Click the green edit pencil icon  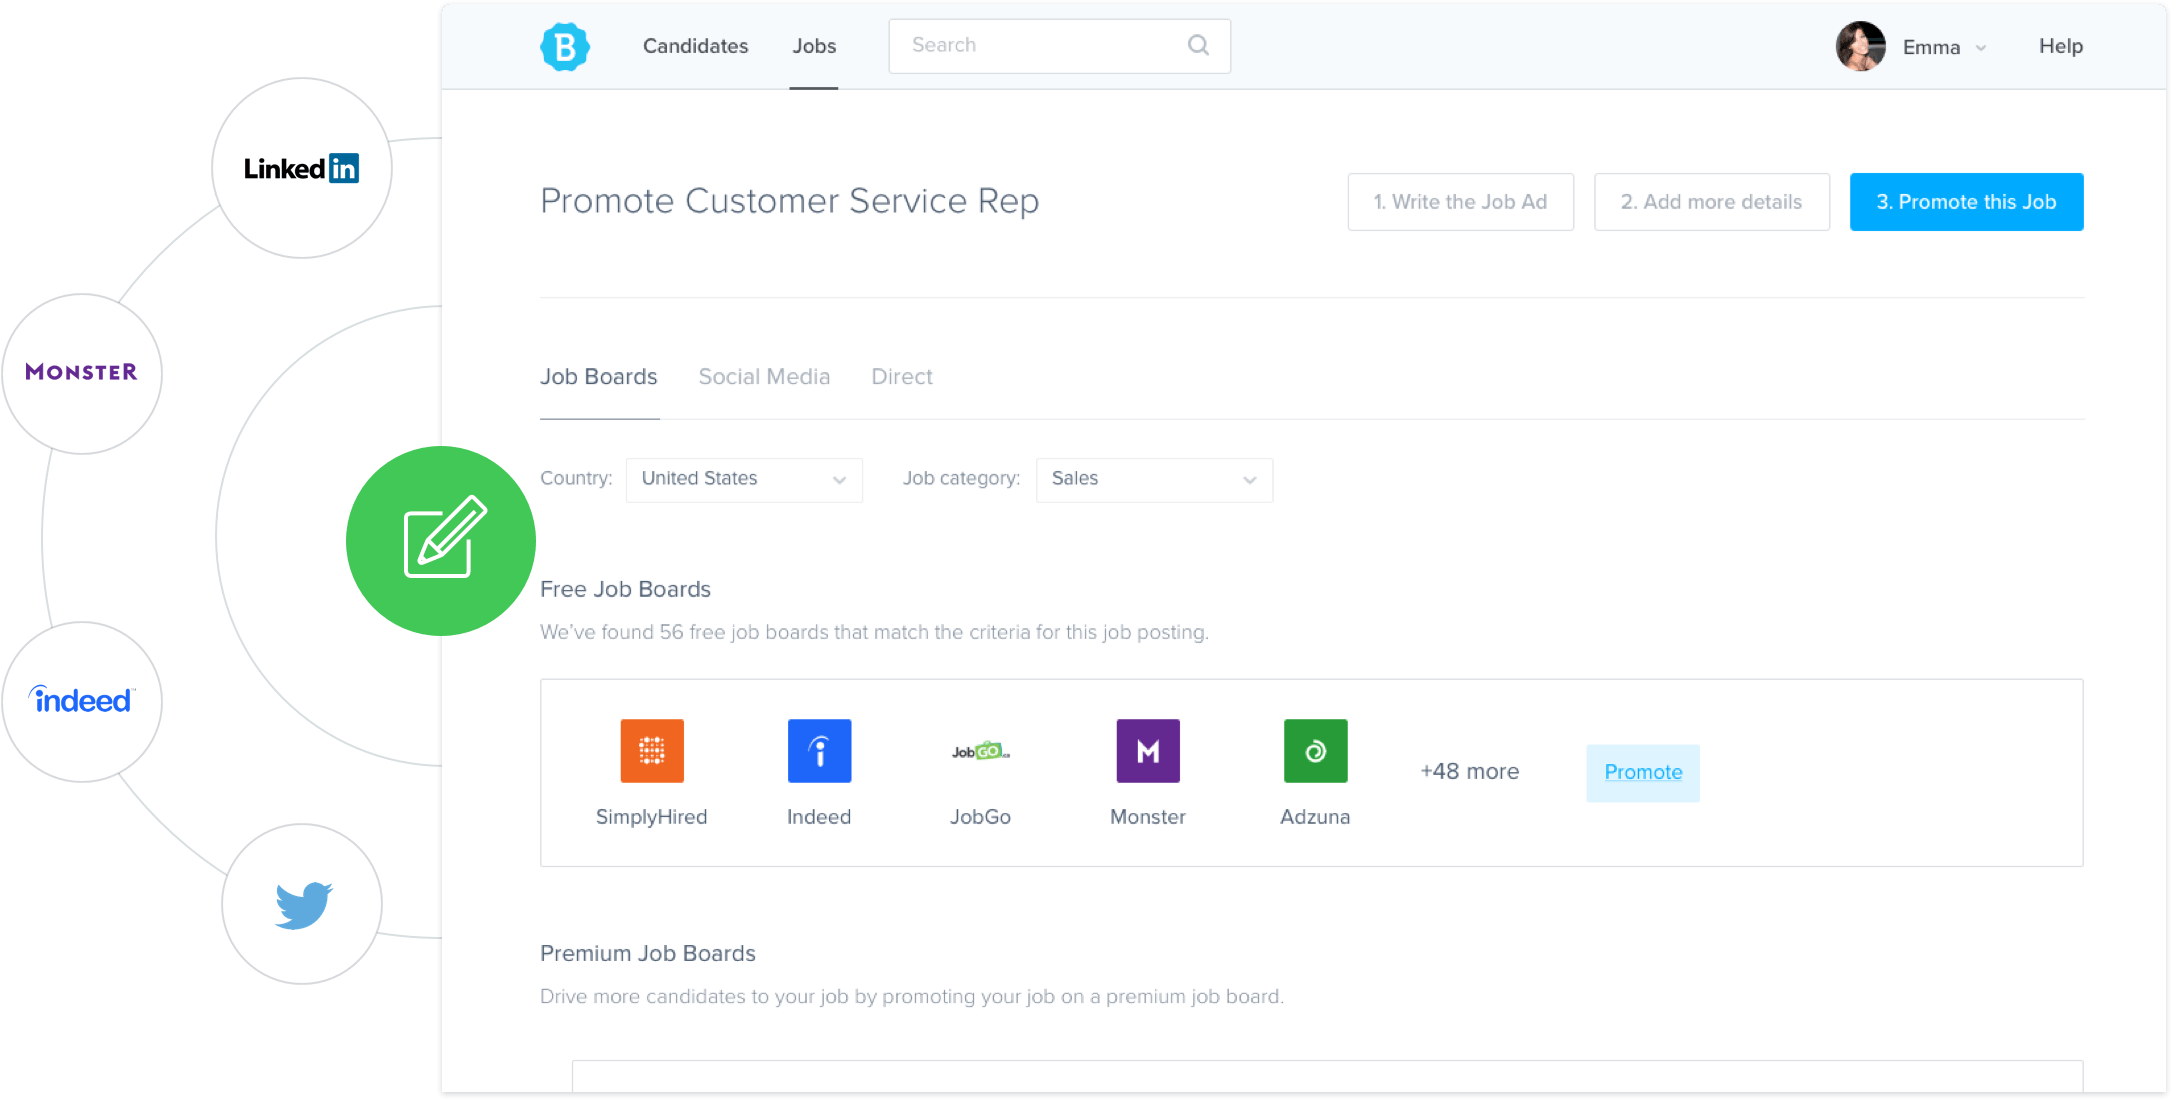tap(441, 540)
